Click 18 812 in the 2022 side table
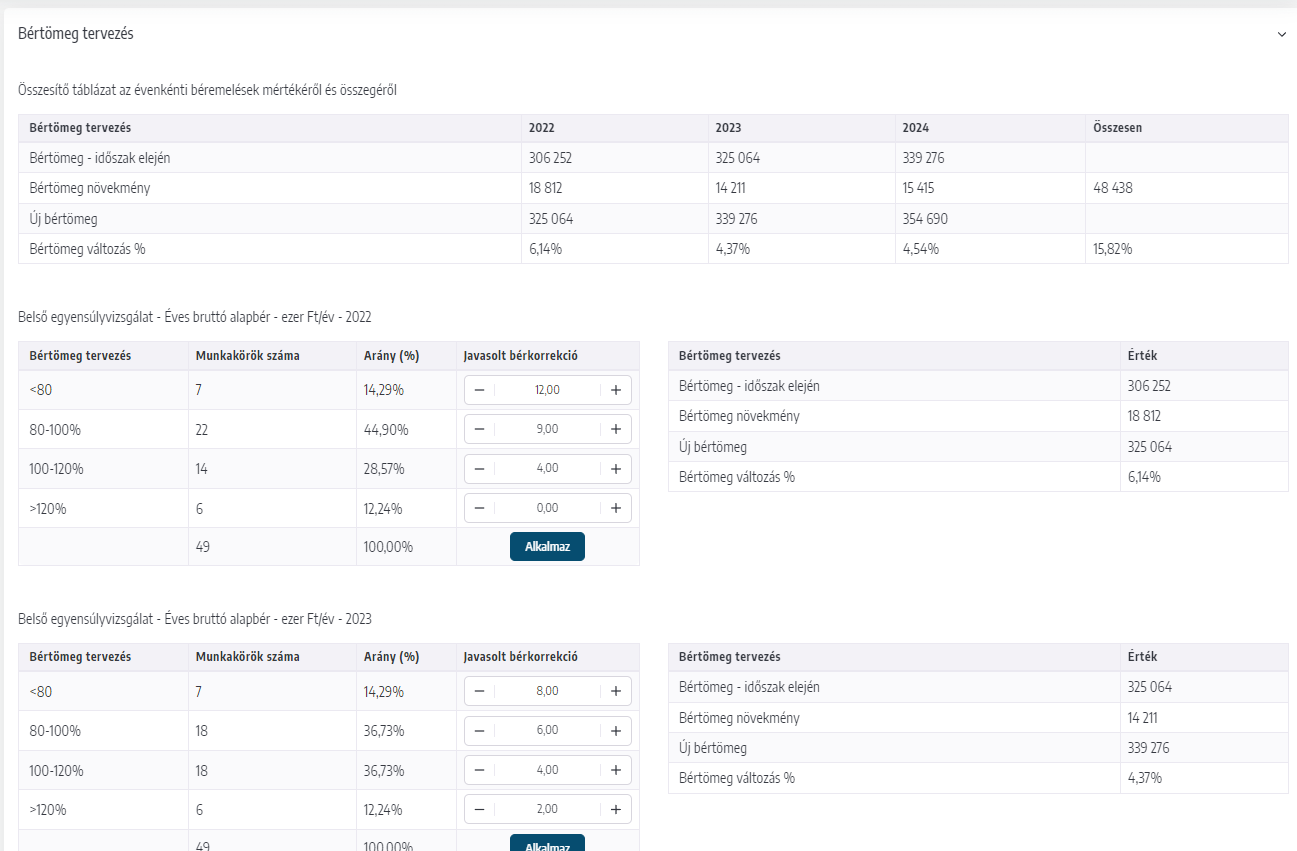Viewport: 1297px width, 851px height. 1144,416
